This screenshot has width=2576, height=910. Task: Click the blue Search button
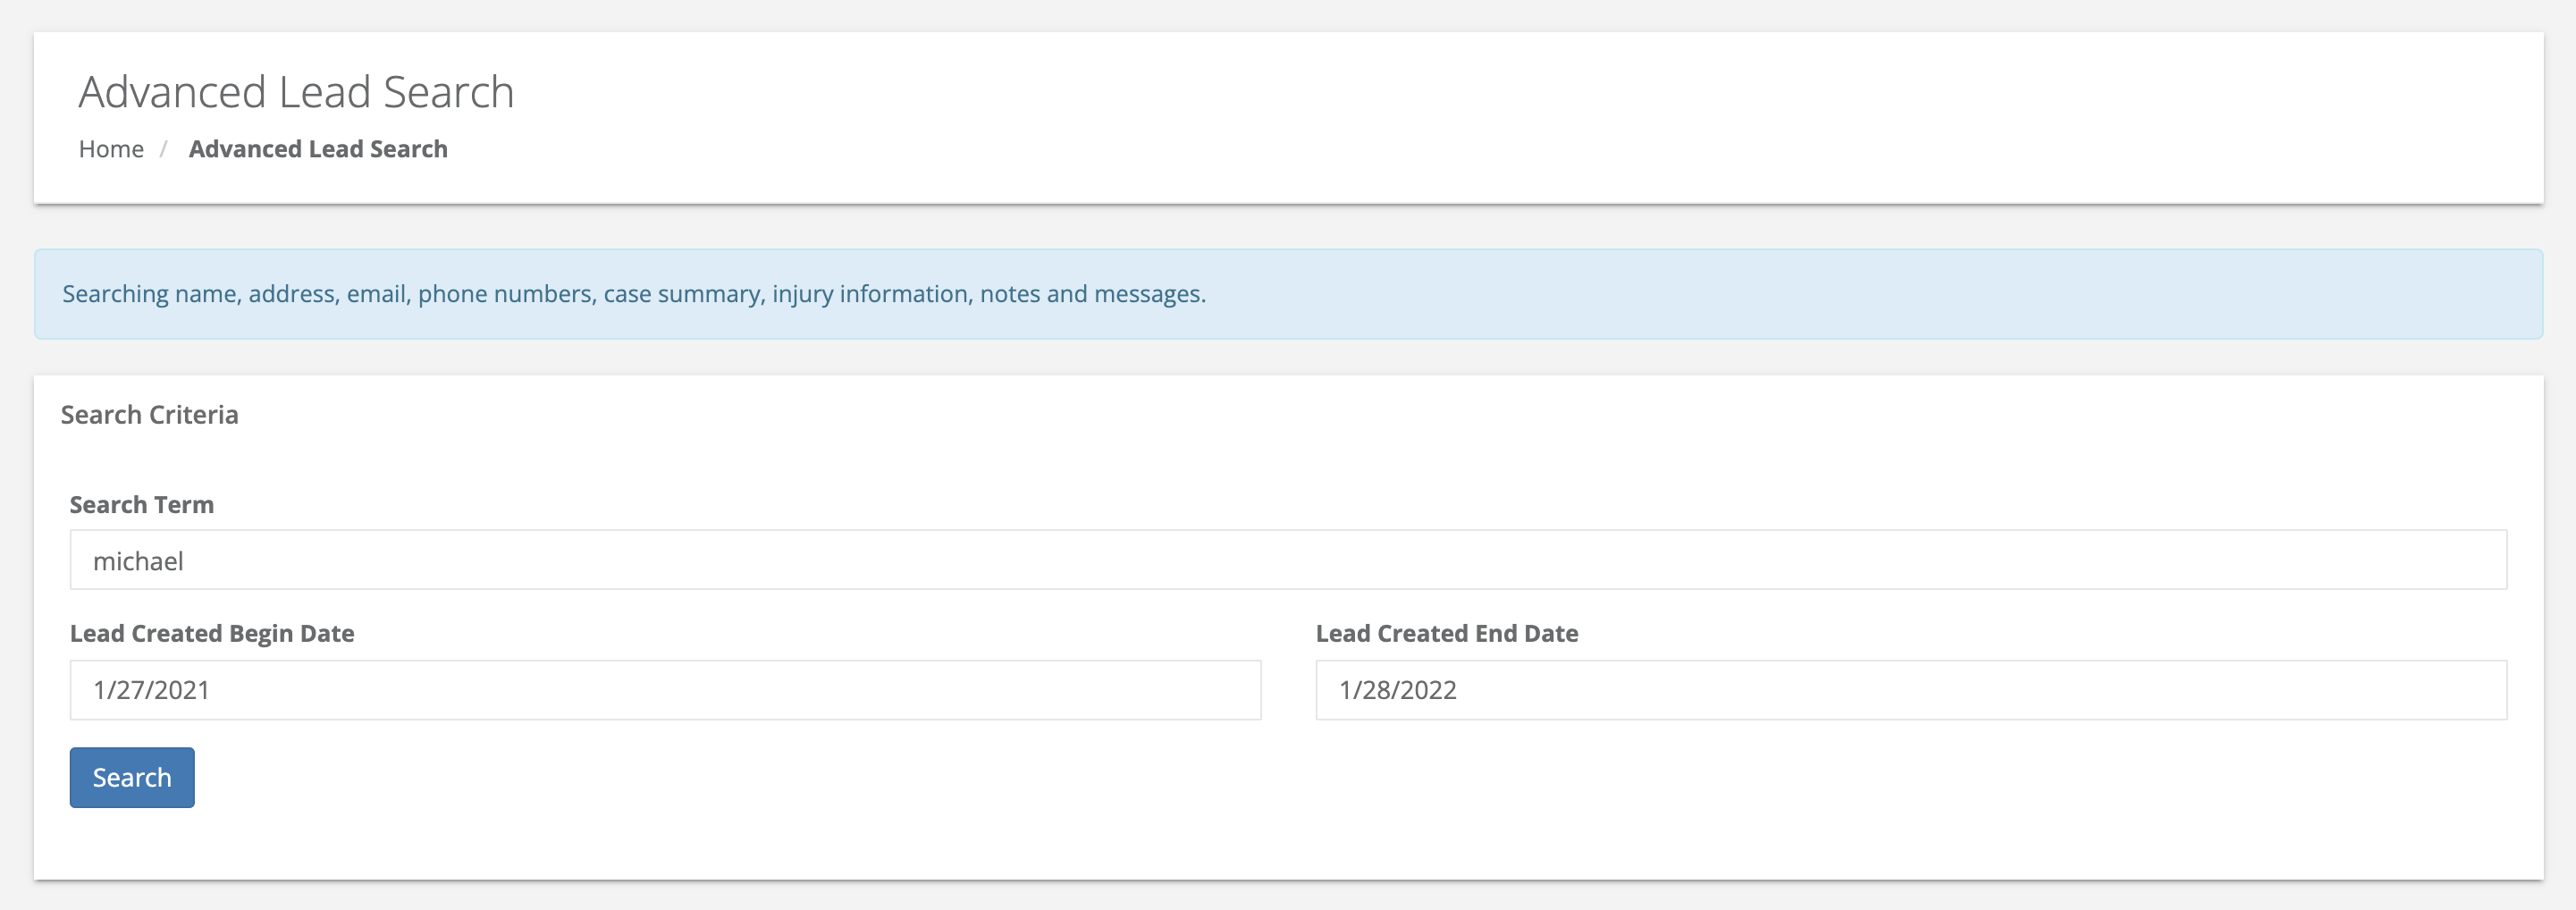point(131,777)
